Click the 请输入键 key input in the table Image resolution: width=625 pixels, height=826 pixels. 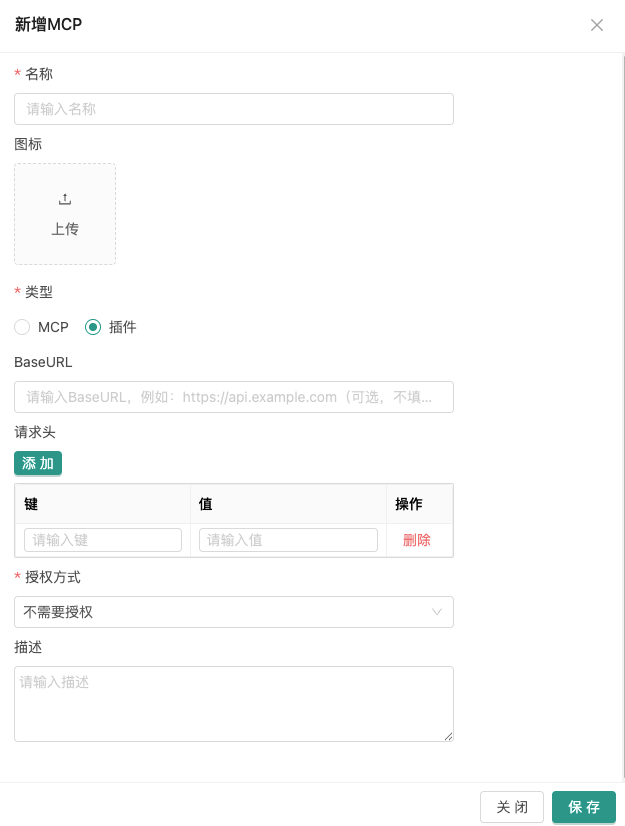pyautogui.click(x=102, y=540)
